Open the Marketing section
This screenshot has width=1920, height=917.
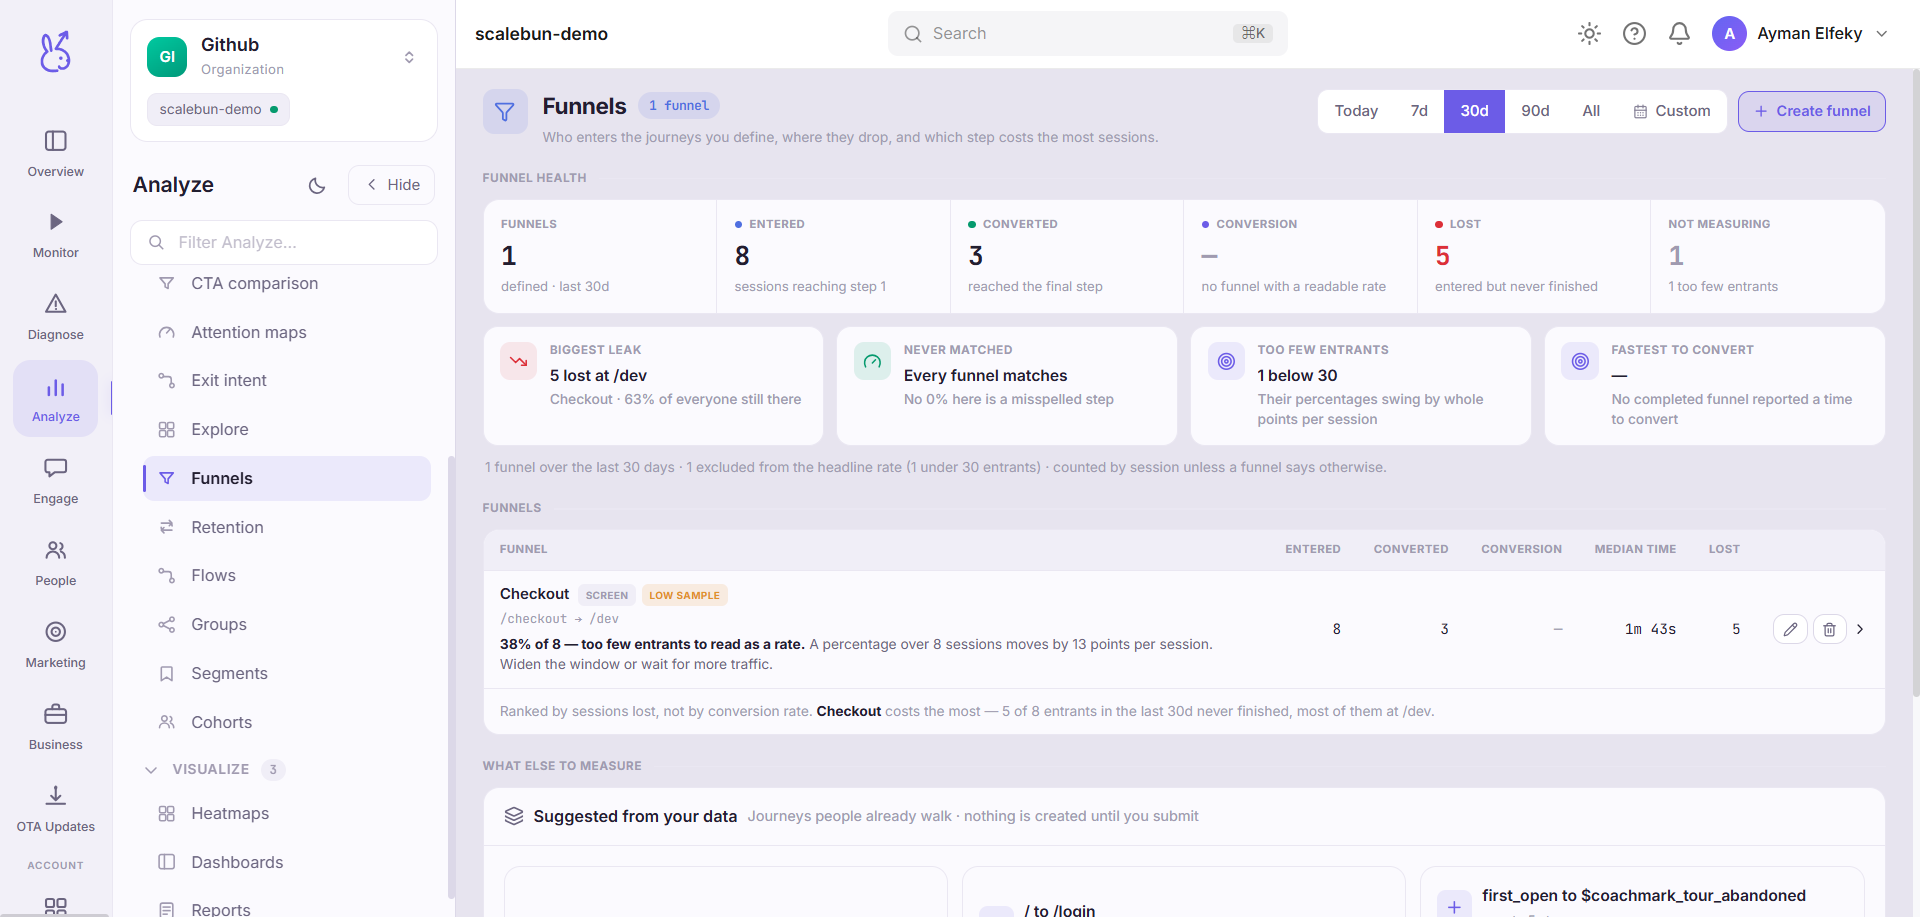pyautogui.click(x=56, y=645)
